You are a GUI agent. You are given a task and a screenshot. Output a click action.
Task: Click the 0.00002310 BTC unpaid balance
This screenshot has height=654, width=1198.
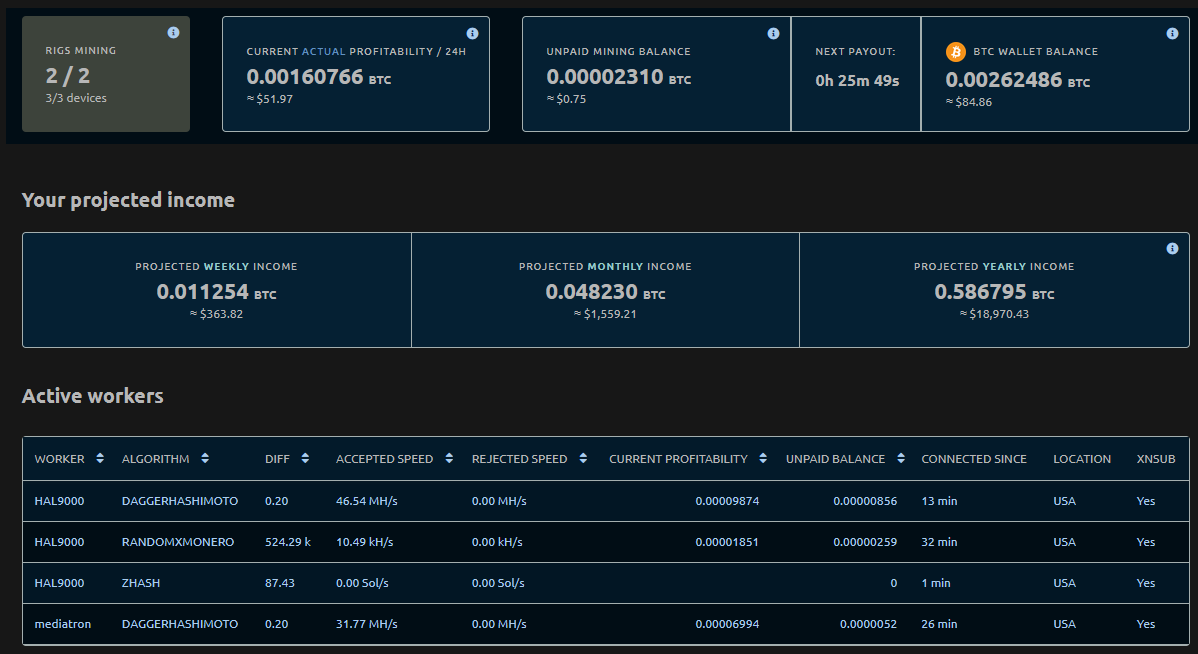(x=619, y=77)
